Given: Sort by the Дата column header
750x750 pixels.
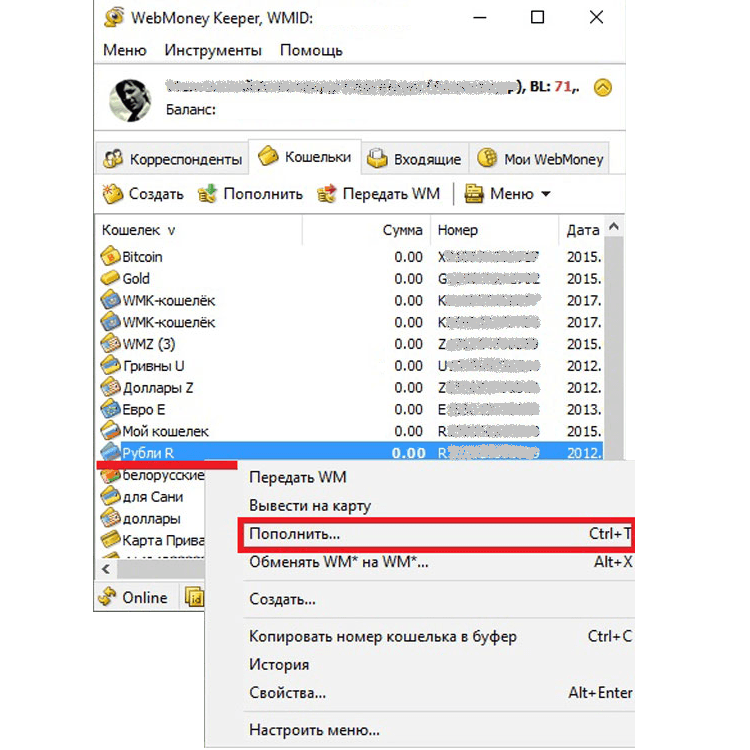Looking at the screenshot, I should coord(581,230).
